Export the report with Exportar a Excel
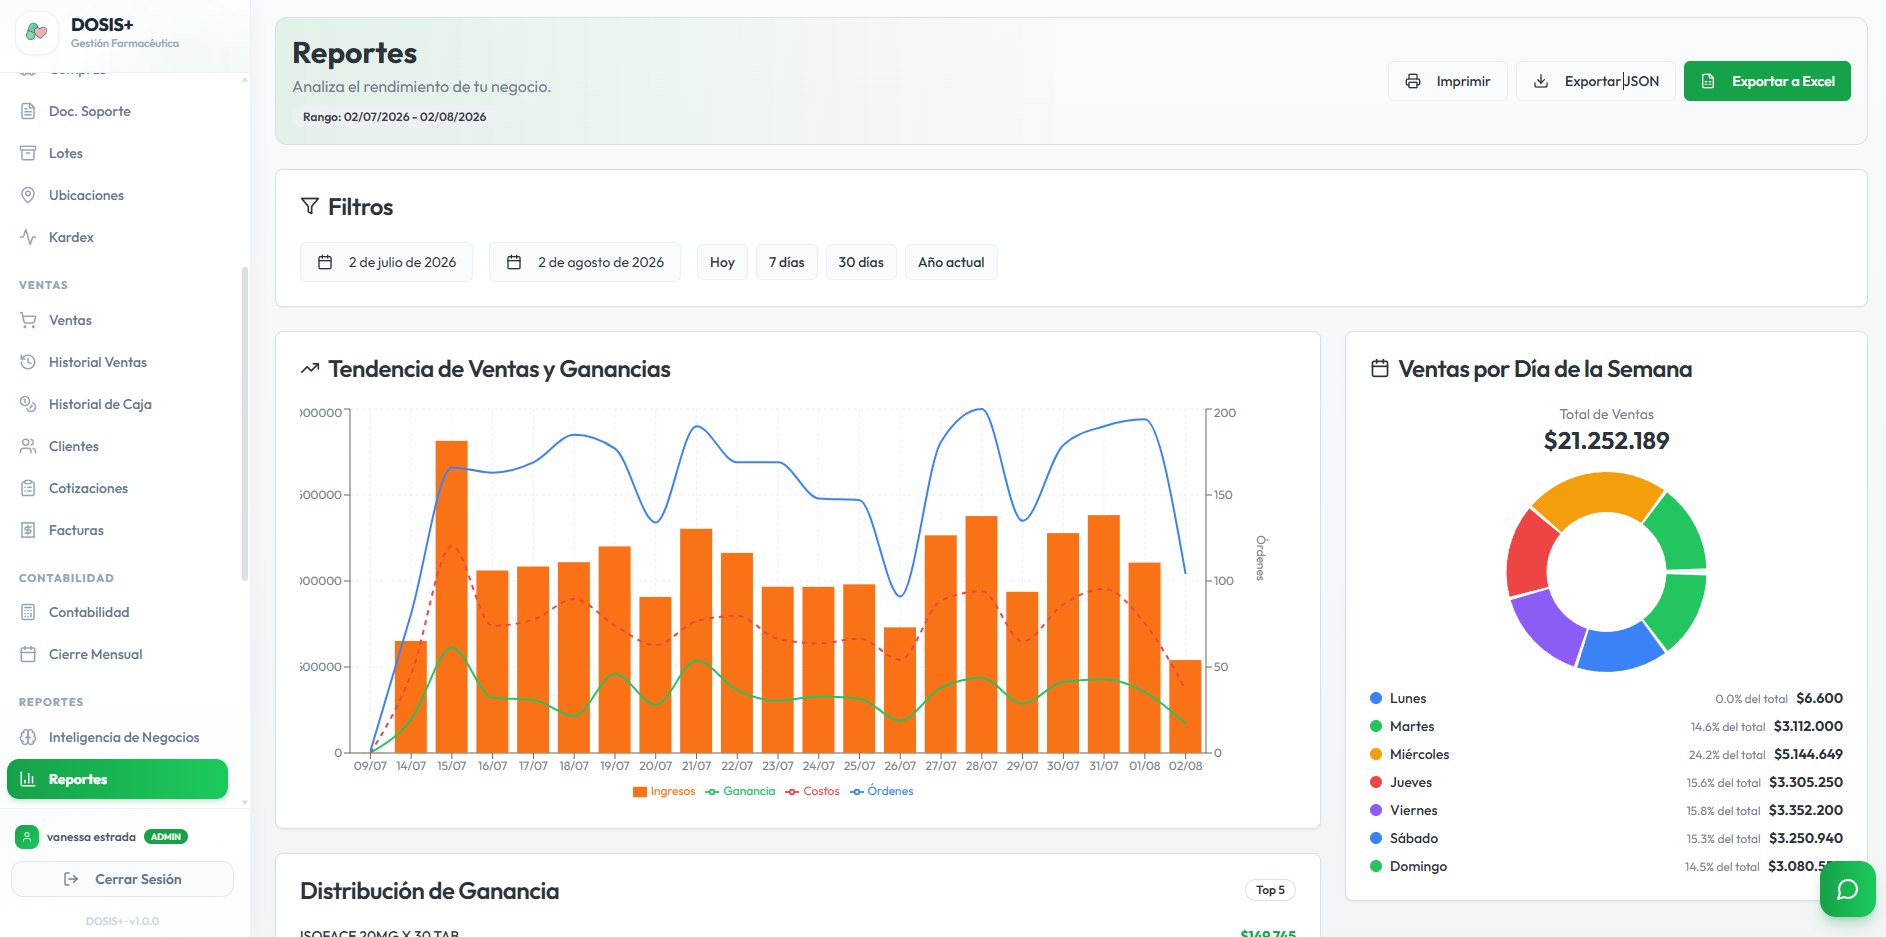1886x937 pixels. click(1767, 81)
